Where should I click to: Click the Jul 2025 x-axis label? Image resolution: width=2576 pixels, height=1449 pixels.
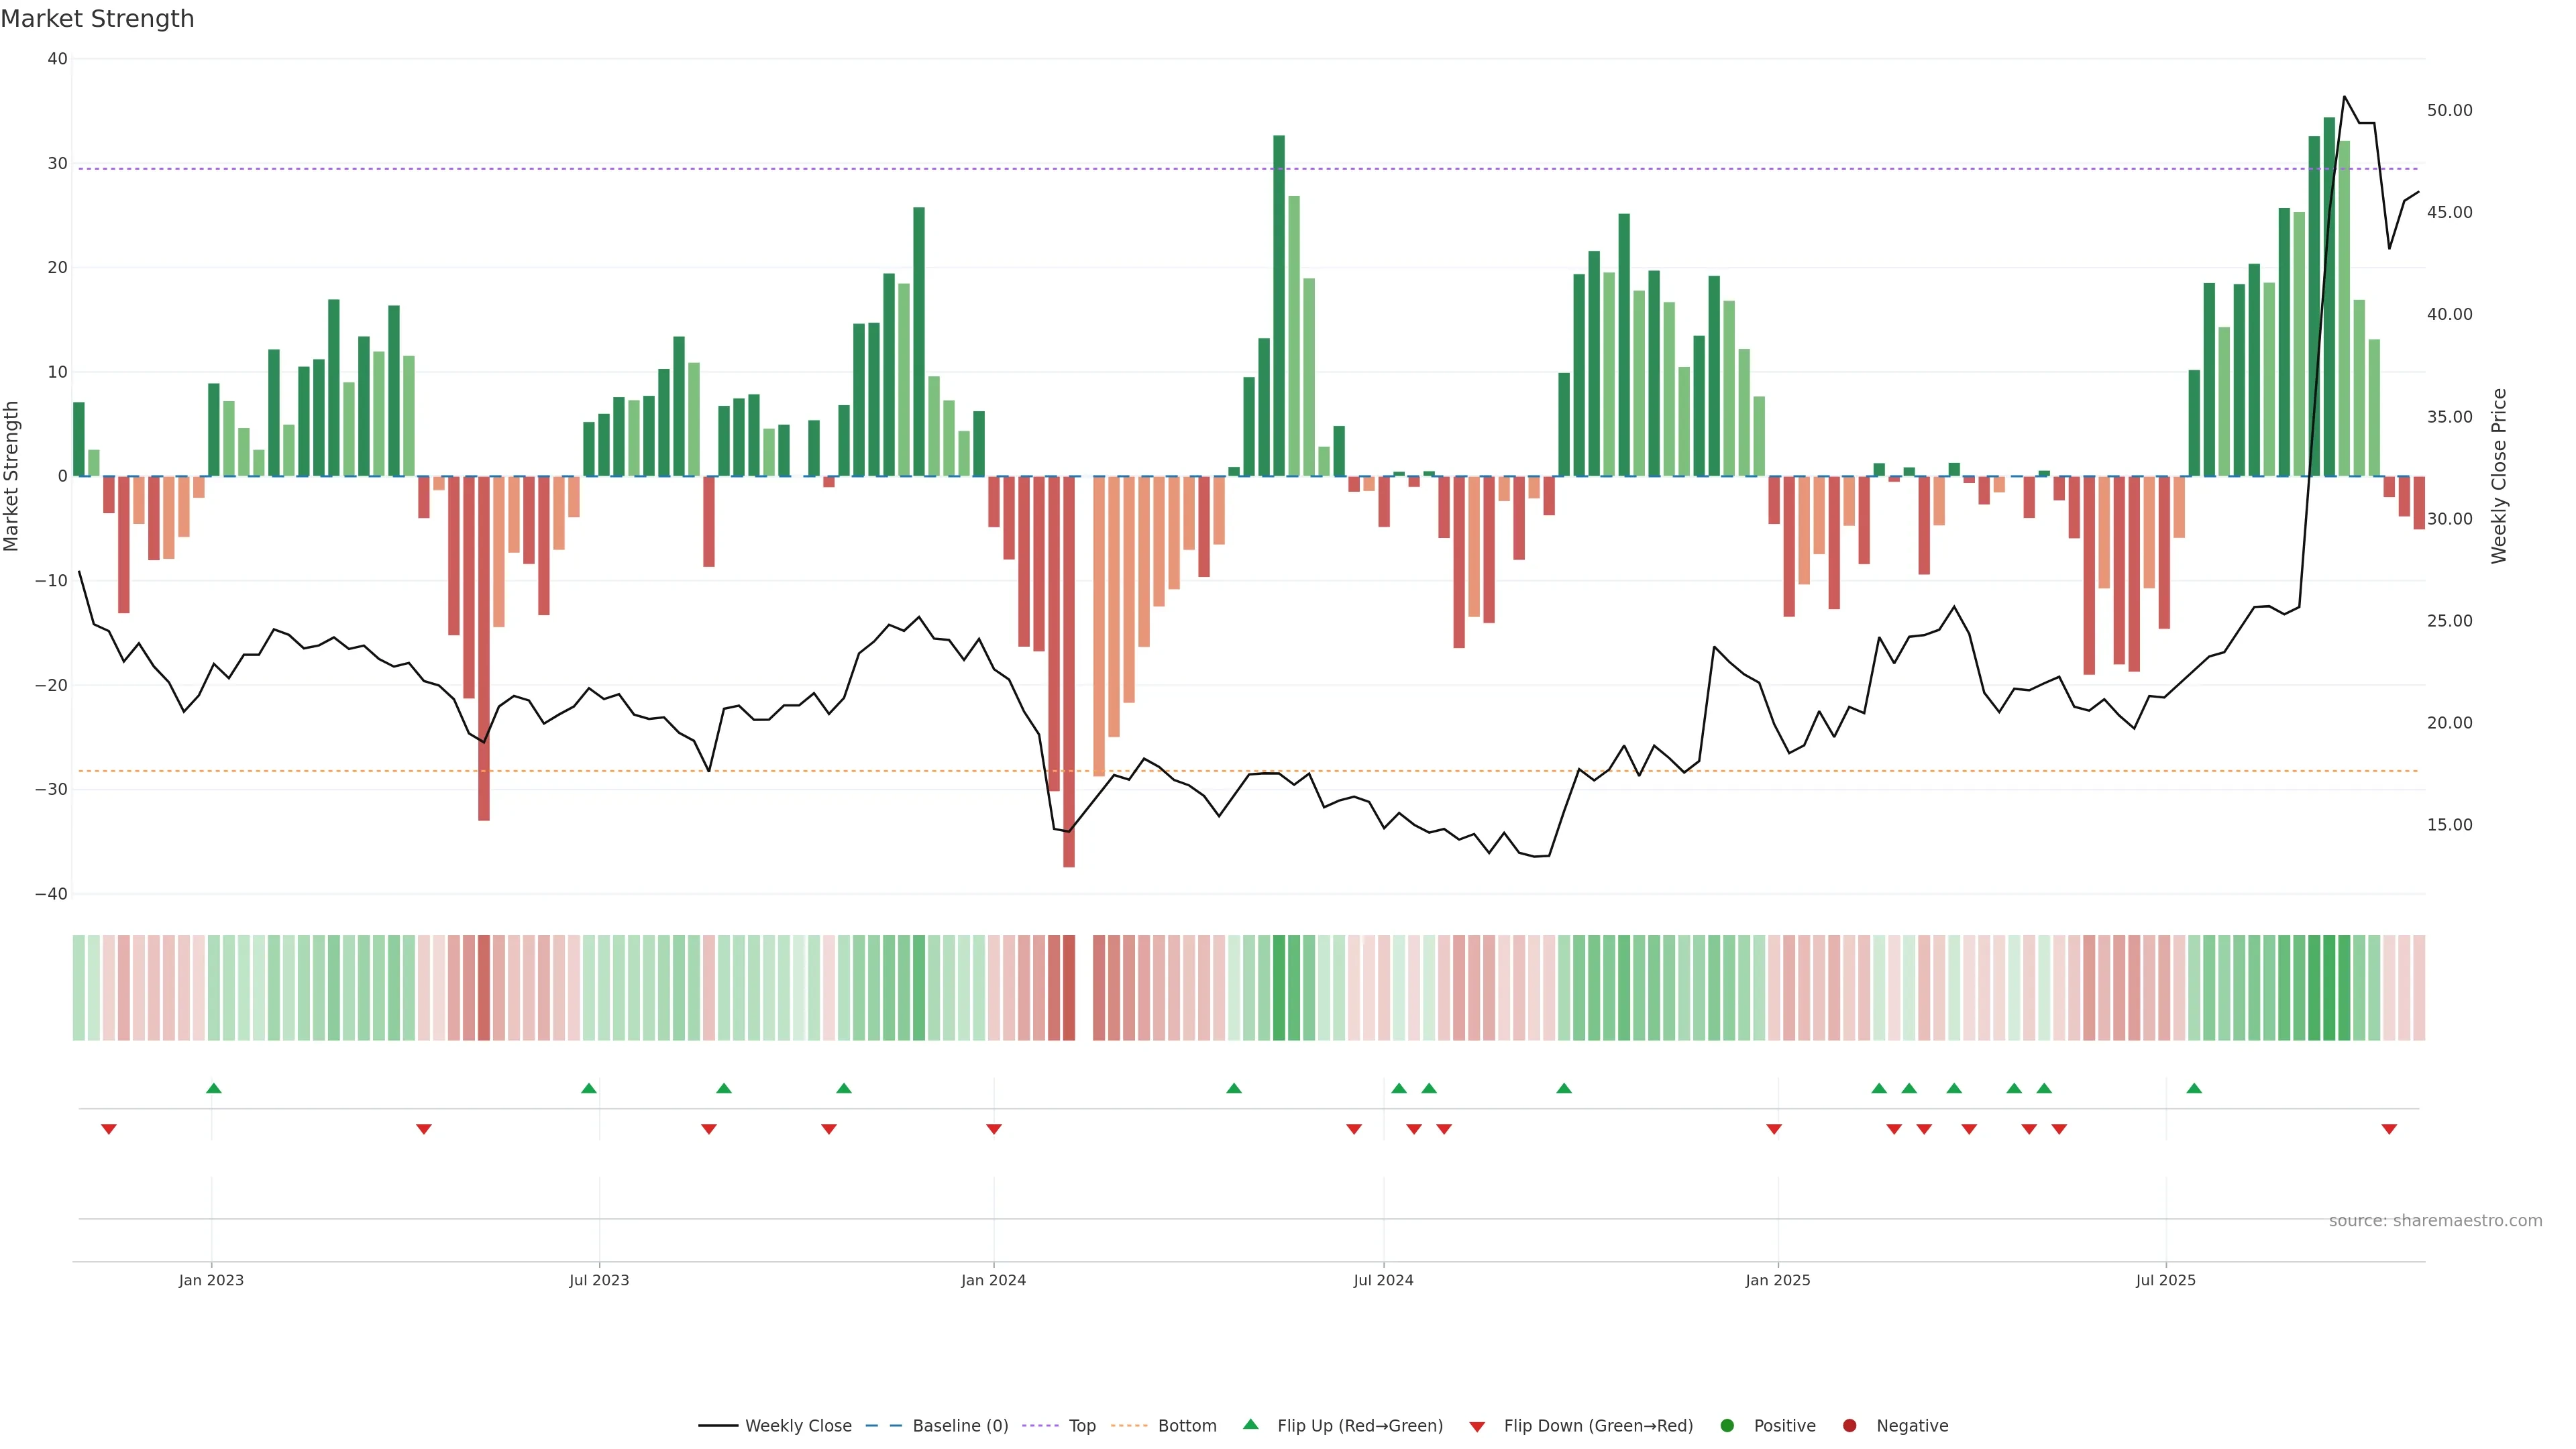[2165, 1280]
